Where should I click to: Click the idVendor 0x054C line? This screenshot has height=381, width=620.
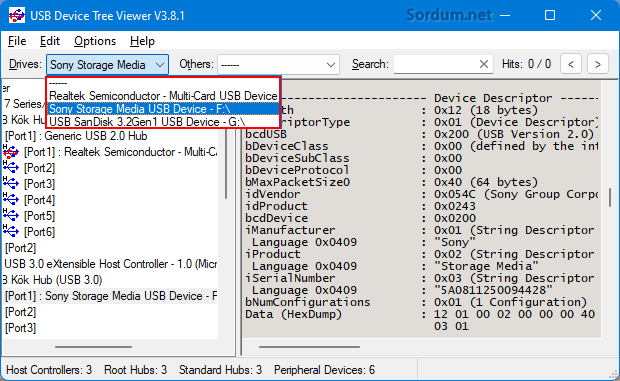422,194
